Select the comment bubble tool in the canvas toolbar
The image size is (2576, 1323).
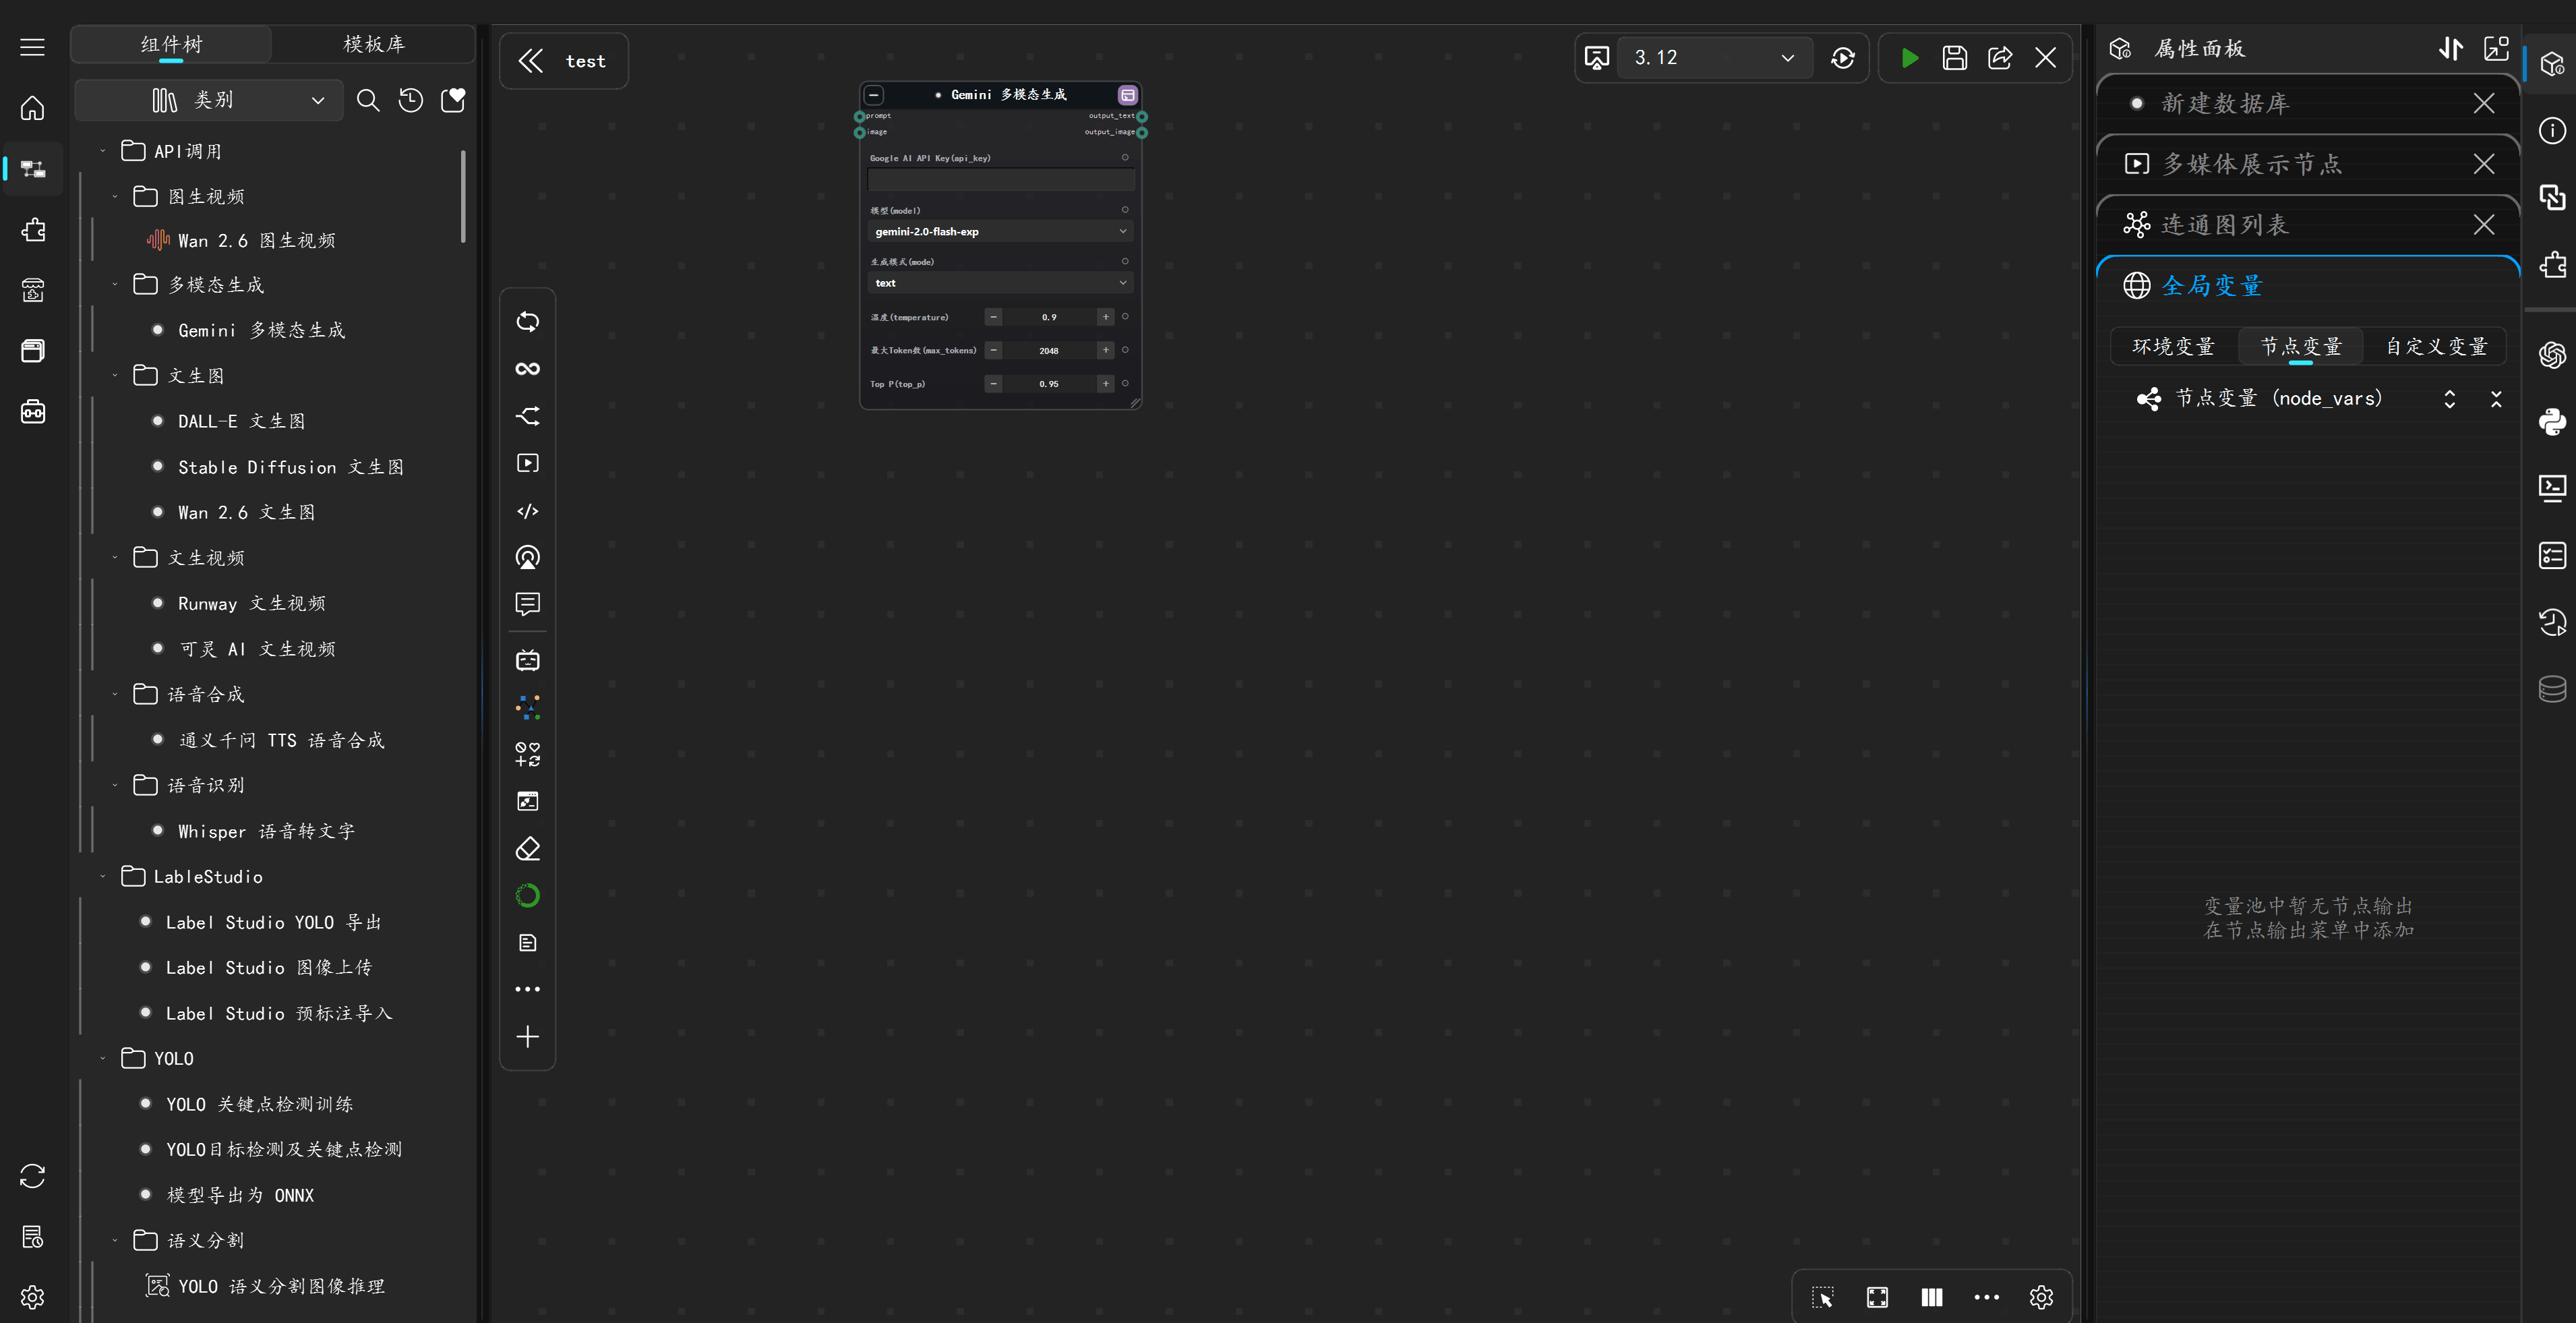(527, 604)
